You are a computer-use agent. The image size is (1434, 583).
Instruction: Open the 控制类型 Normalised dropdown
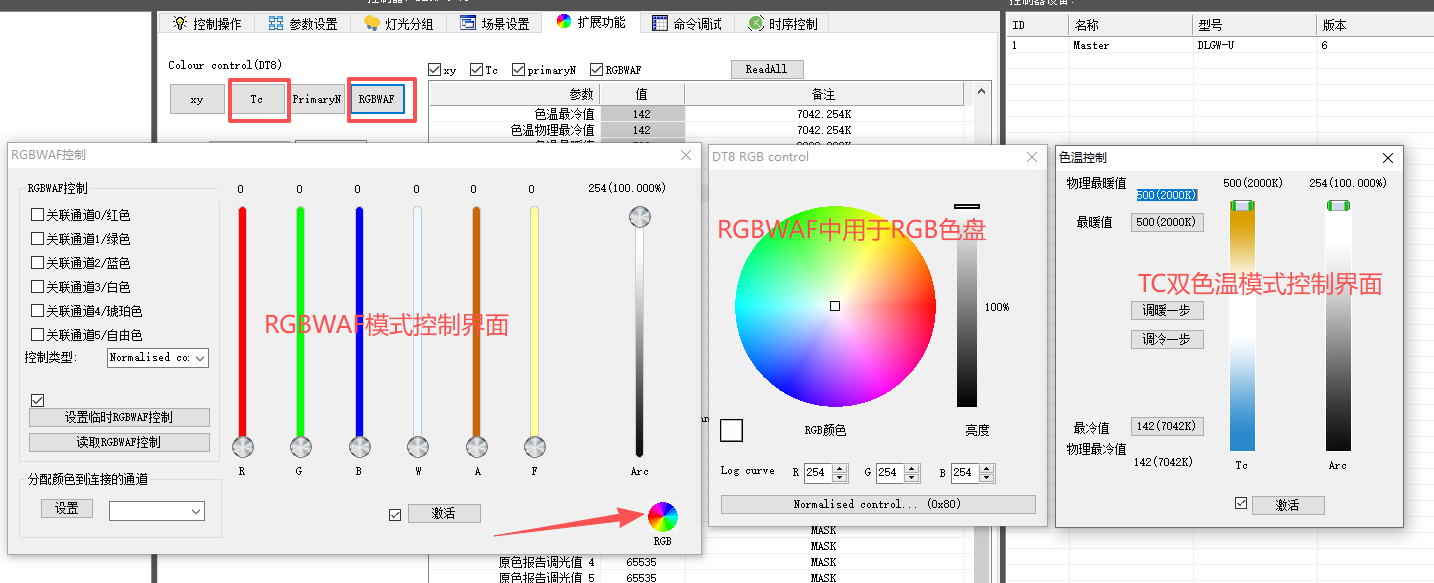[158, 357]
